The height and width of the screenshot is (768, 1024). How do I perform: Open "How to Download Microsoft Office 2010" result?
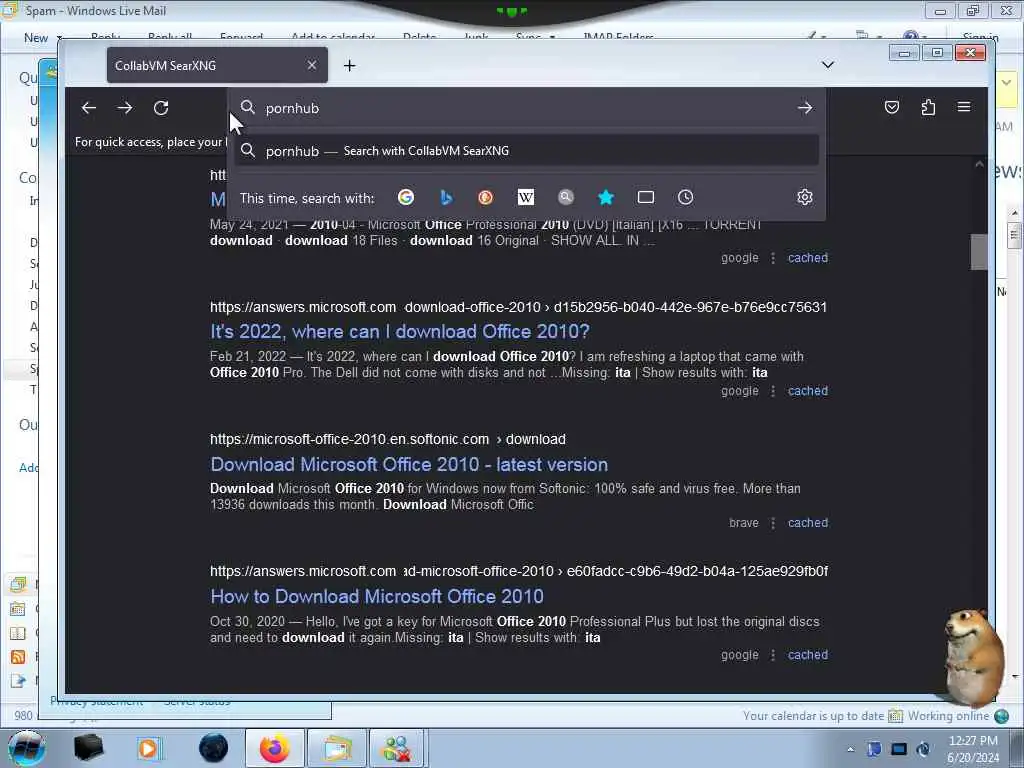(x=377, y=596)
